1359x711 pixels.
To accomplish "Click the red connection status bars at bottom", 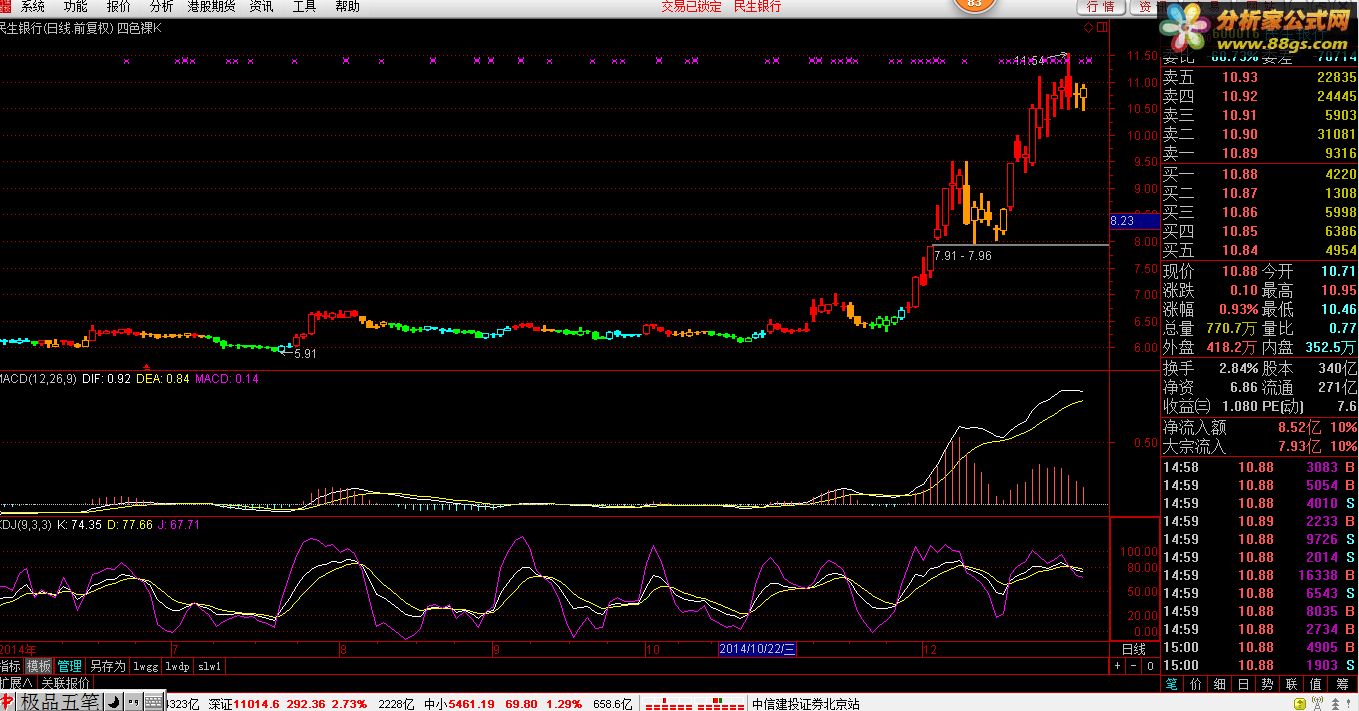I will [x=694, y=704].
